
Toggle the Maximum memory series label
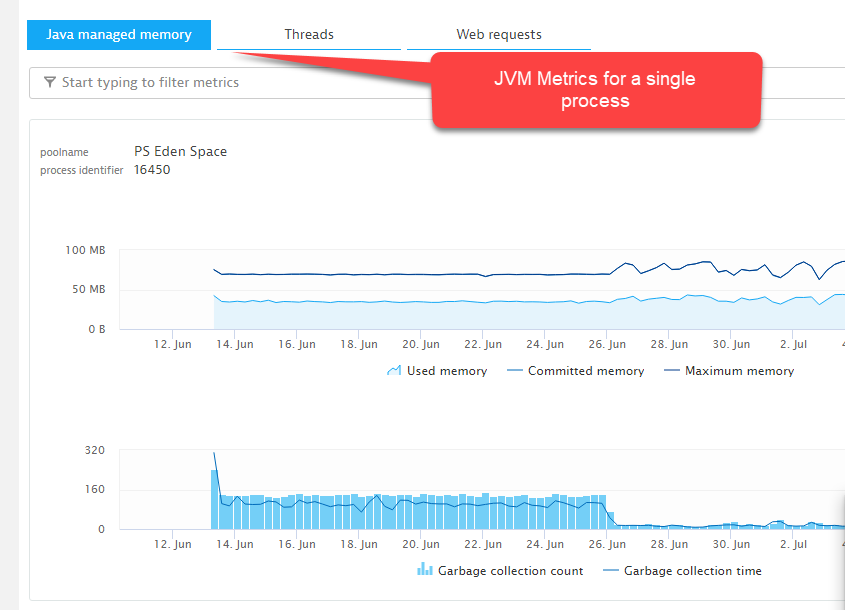click(739, 371)
